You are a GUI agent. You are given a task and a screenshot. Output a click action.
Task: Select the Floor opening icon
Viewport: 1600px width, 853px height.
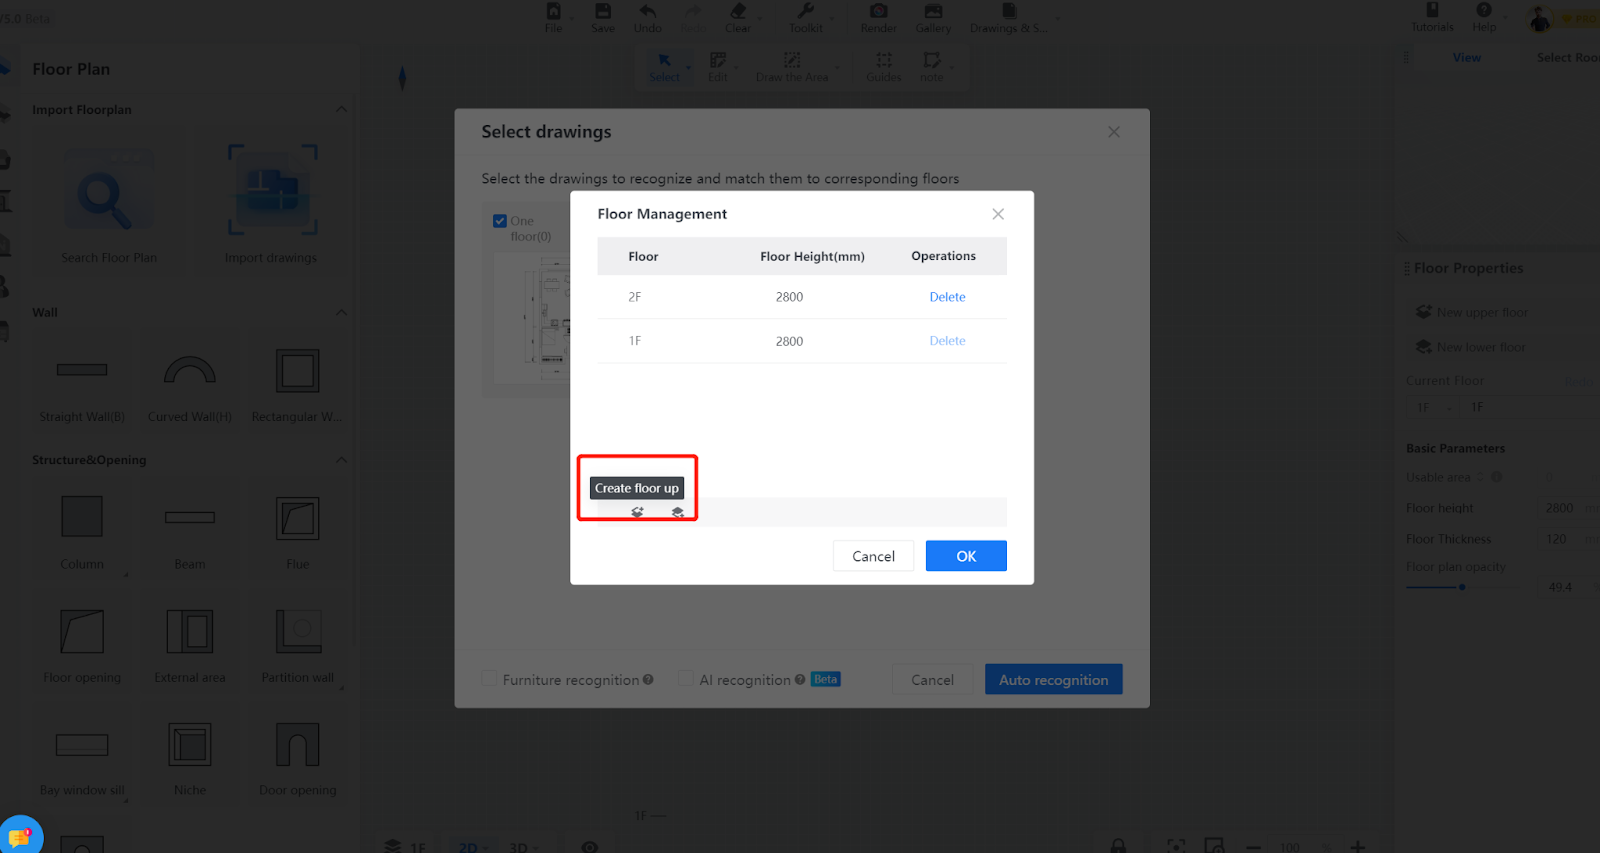tap(82, 632)
